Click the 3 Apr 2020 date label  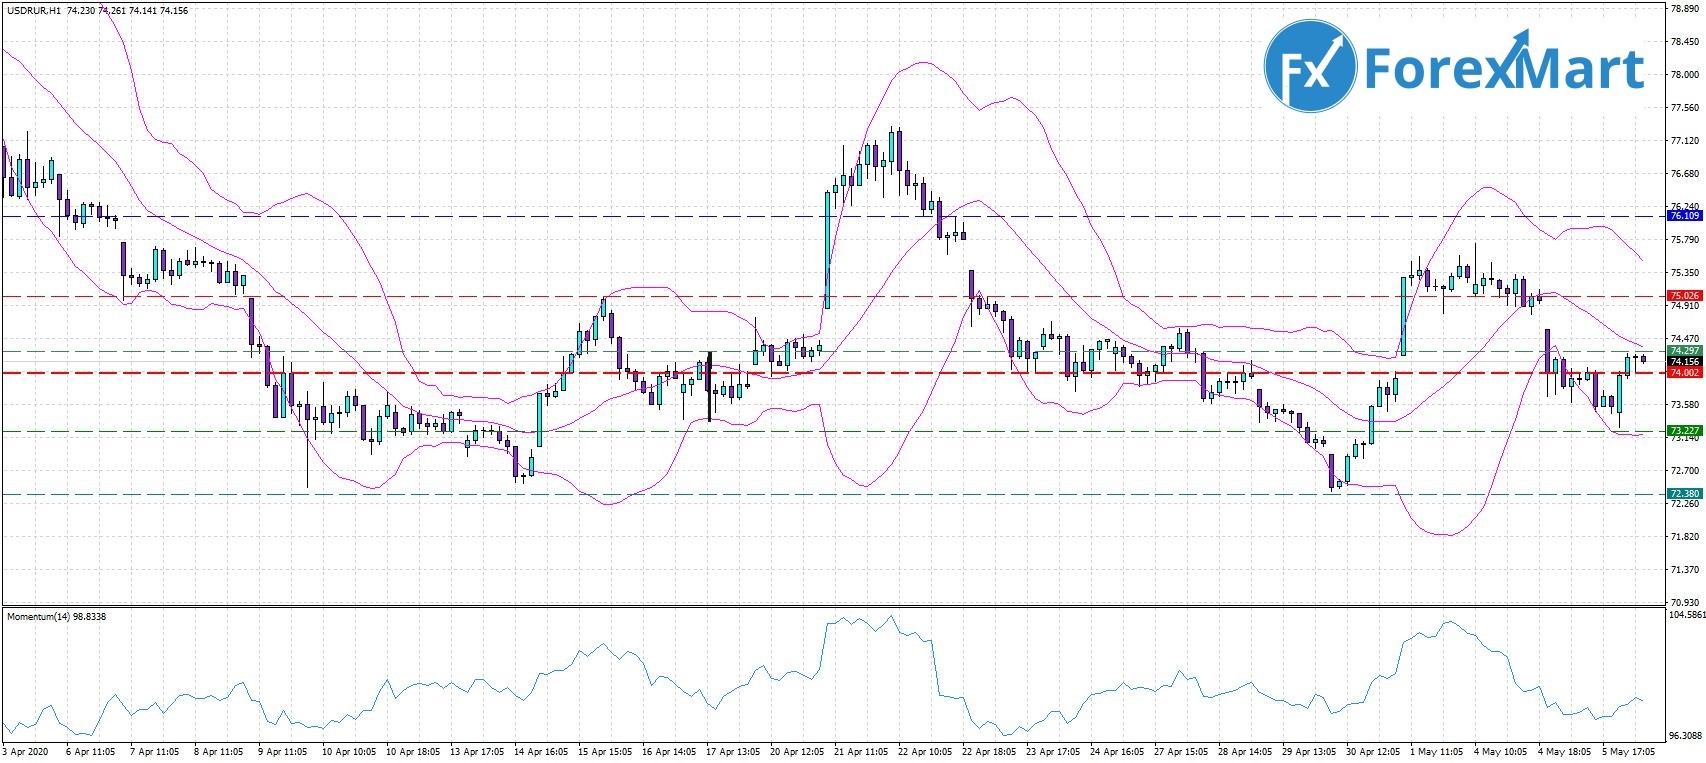pos(26,750)
